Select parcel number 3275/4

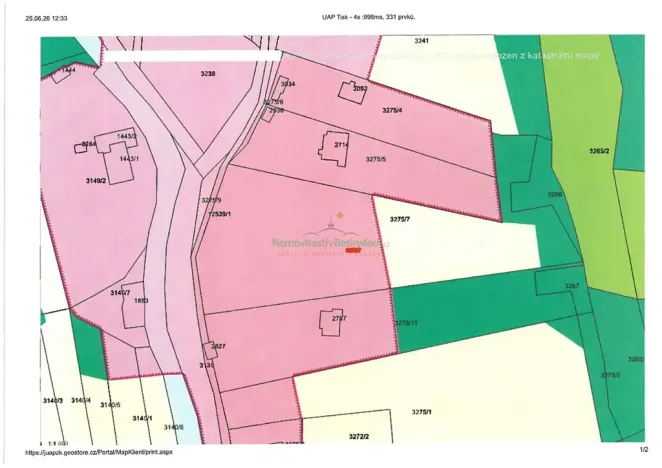pyautogui.click(x=392, y=110)
